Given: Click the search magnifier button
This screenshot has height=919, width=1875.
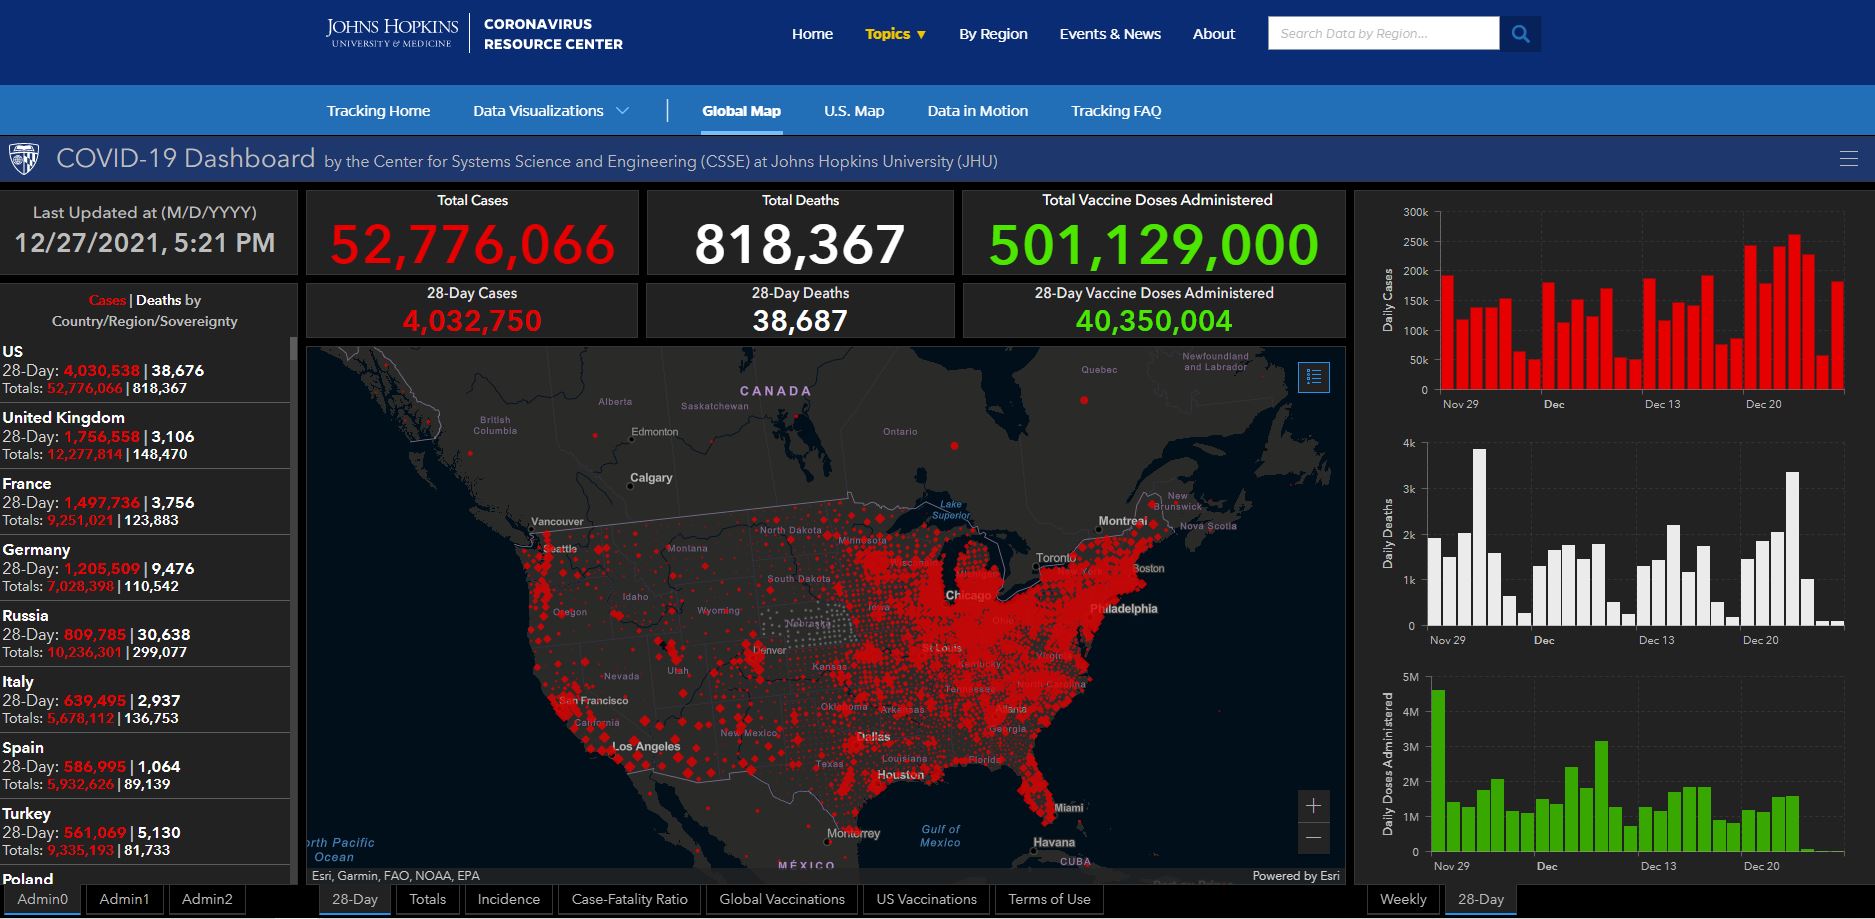Looking at the screenshot, I should coord(1520,33).
